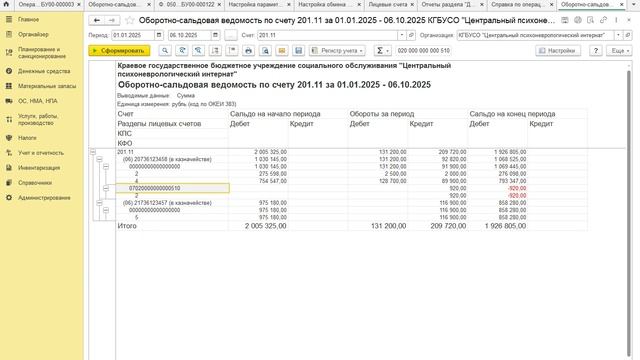Select the 0702000000000510 cell in the report
This screenshot has height=360, width=640.
(x=173, y=188)
